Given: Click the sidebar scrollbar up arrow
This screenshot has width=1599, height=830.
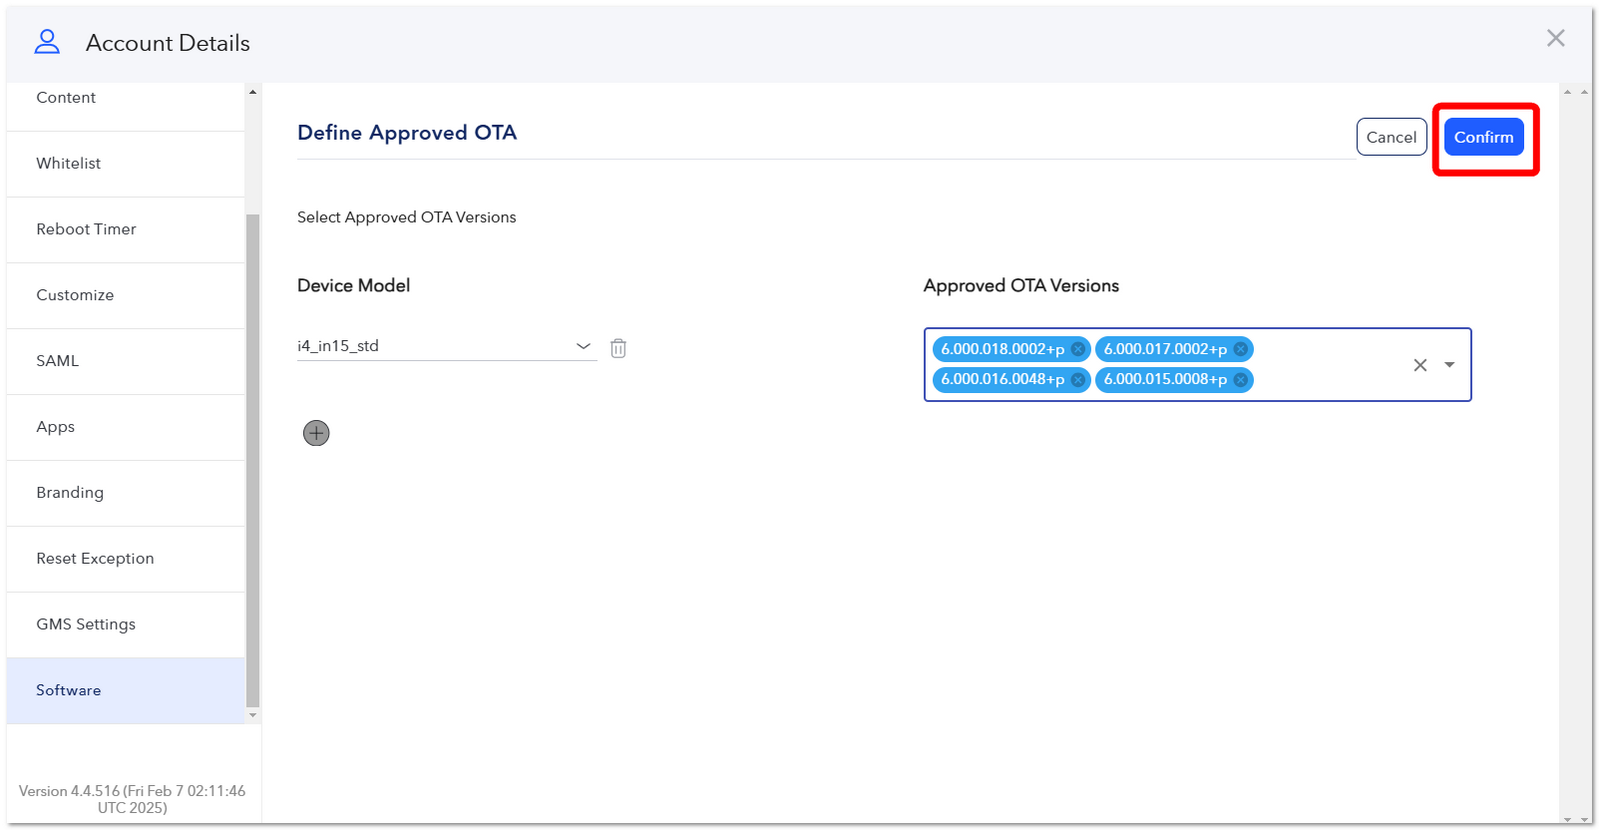Looking at the screenshot, I should 253,92.
